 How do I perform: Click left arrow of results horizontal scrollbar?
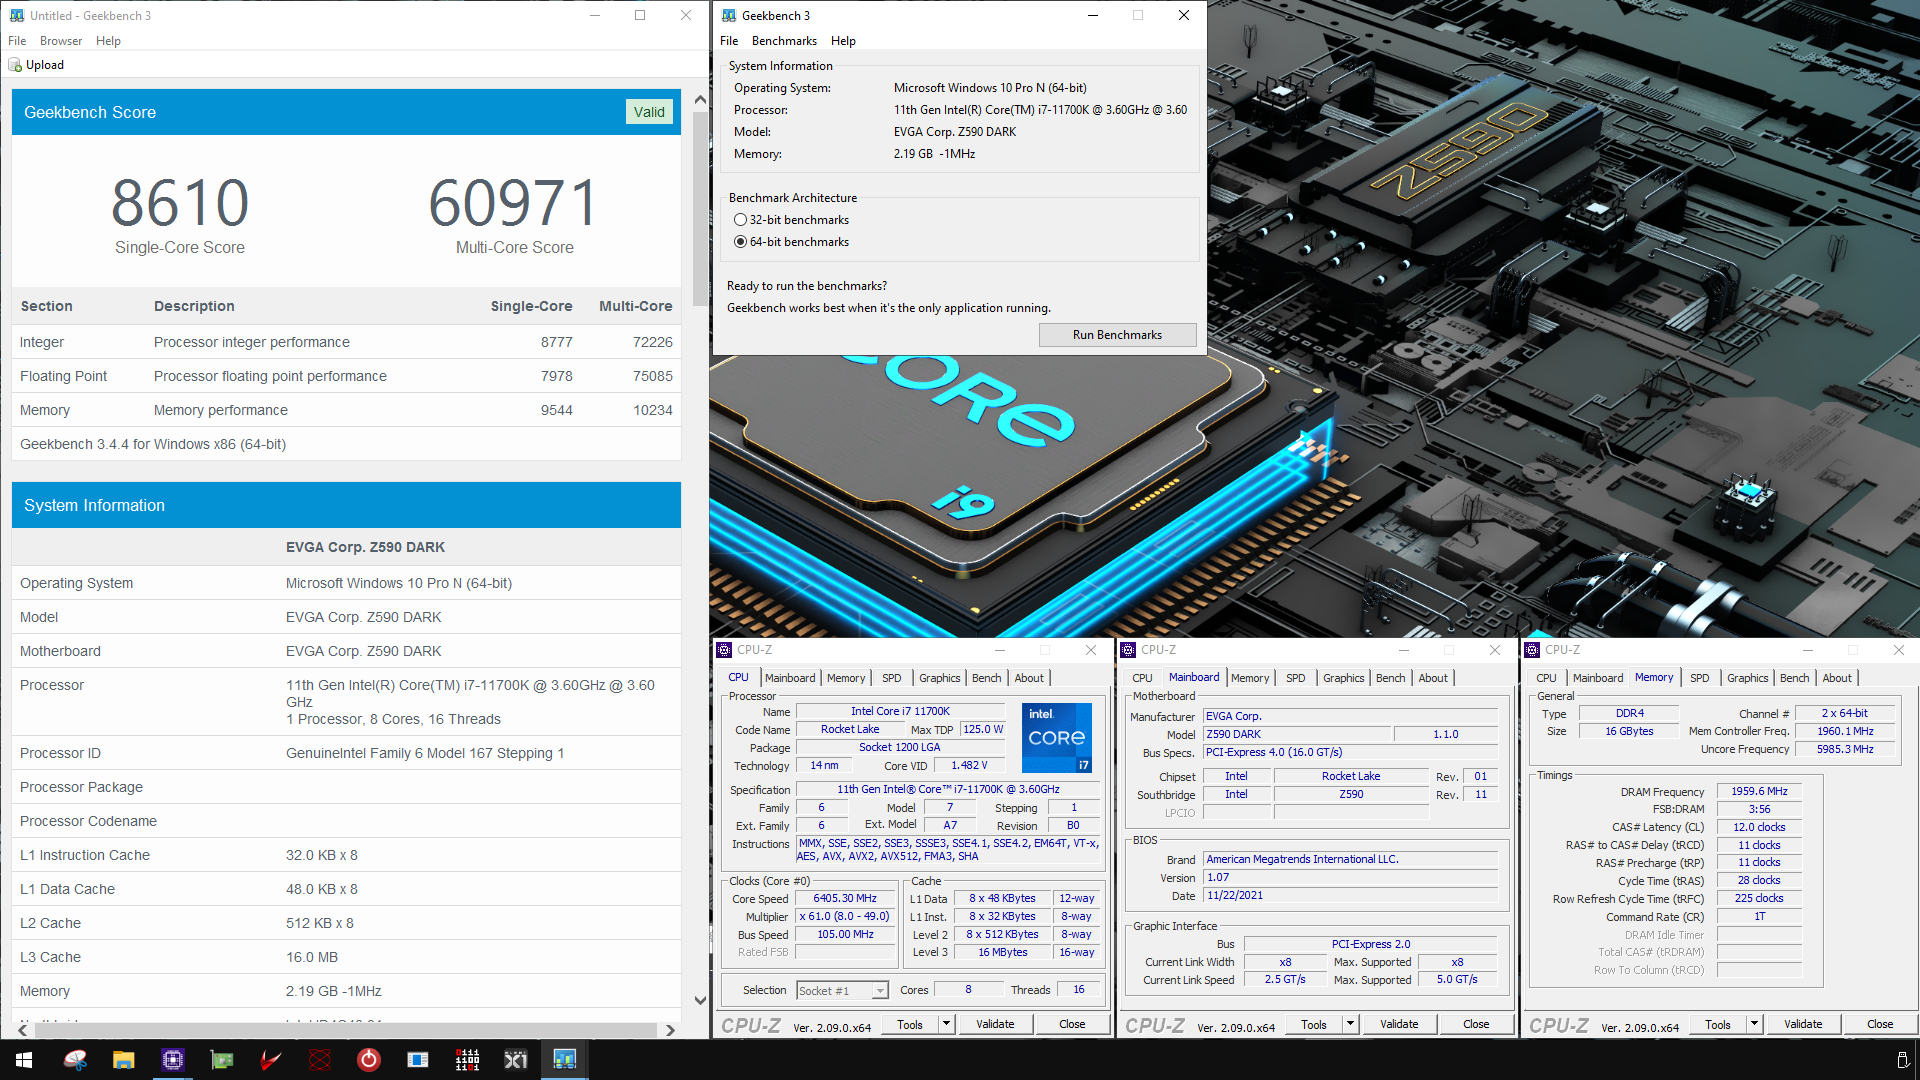tap(22, 1030)
